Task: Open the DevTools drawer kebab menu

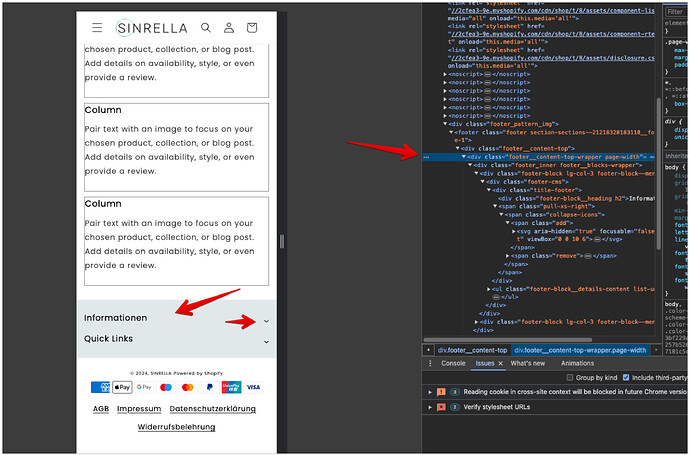Action: (430, 363)
